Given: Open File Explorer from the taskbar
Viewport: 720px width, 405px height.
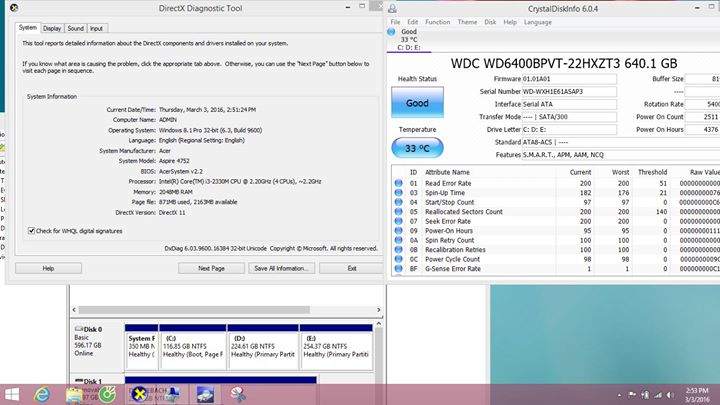Looking at the screenshot, I should (x=74, y=395).
